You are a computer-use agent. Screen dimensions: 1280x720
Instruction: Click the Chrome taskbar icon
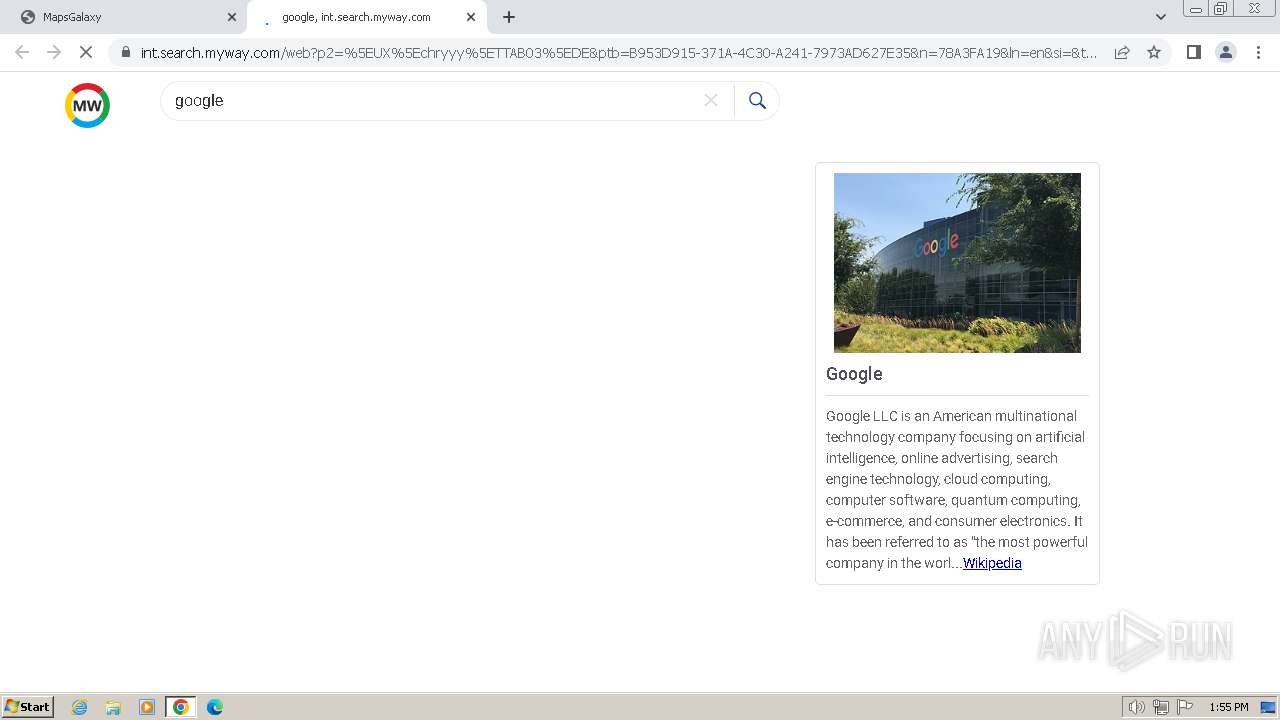tap(181, 707)
